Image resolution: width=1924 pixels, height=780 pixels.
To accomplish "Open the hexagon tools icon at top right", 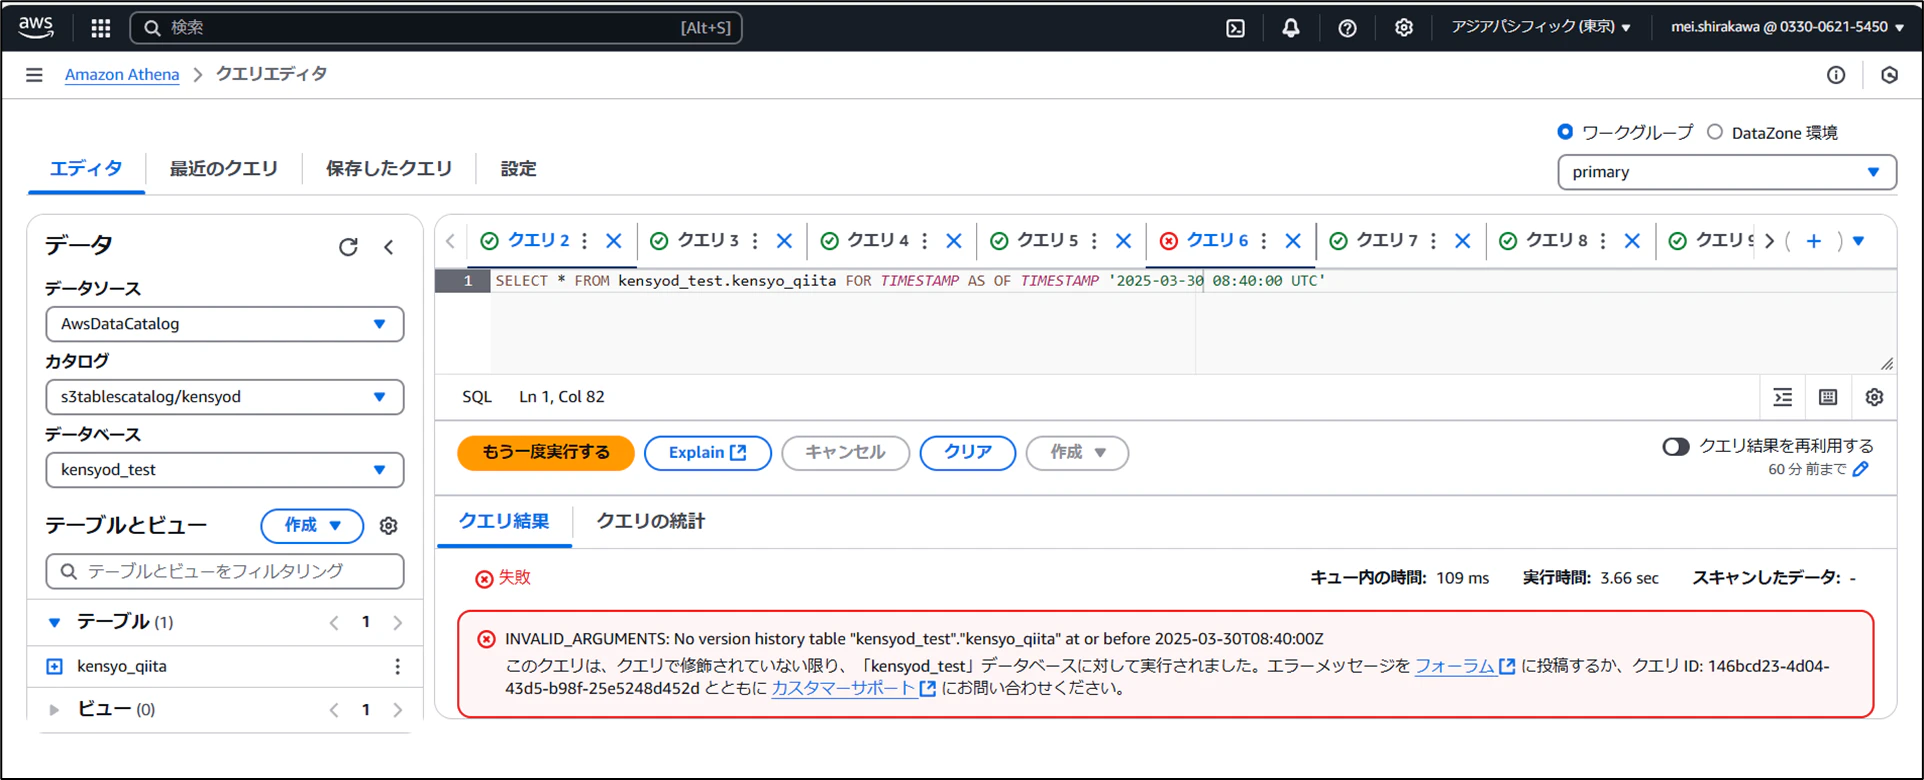I will coord(1889,75).
